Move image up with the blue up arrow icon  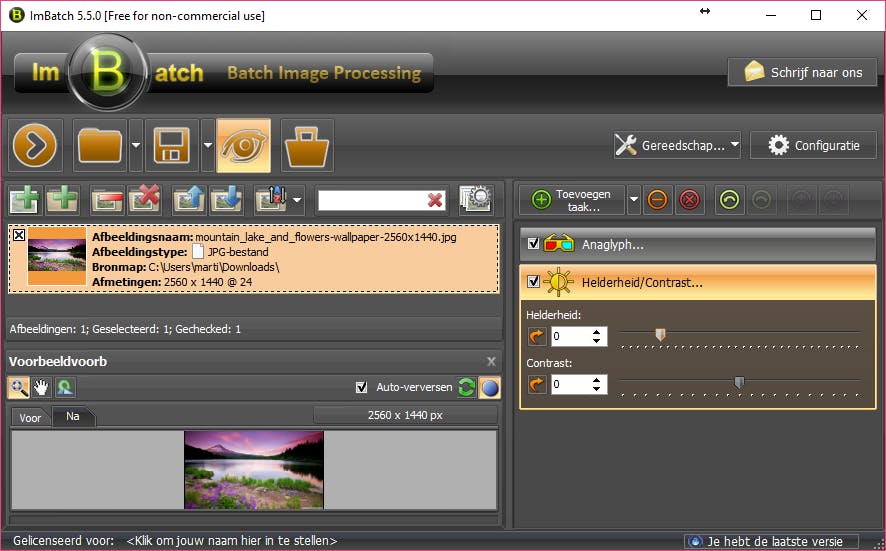[x=189, y=199]
